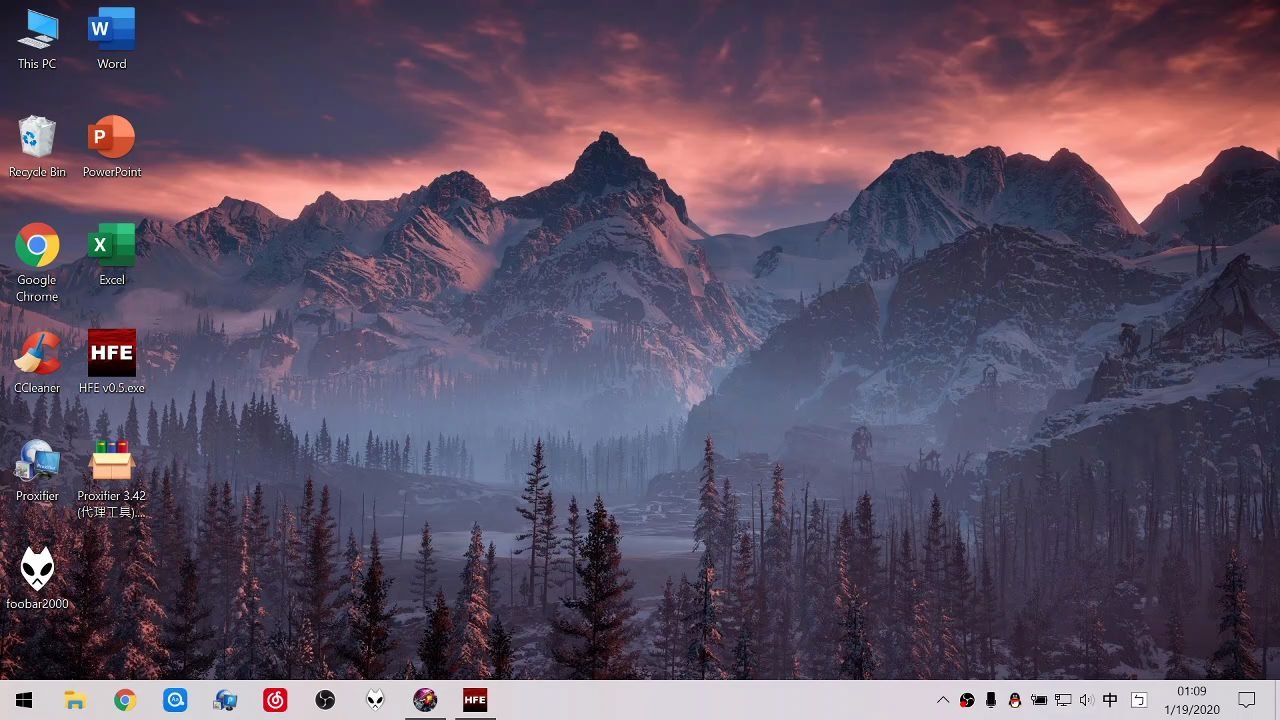Select the PowerPoint desktop shortcut
The height and width of the screenshot is (720, 1280).
111,148
